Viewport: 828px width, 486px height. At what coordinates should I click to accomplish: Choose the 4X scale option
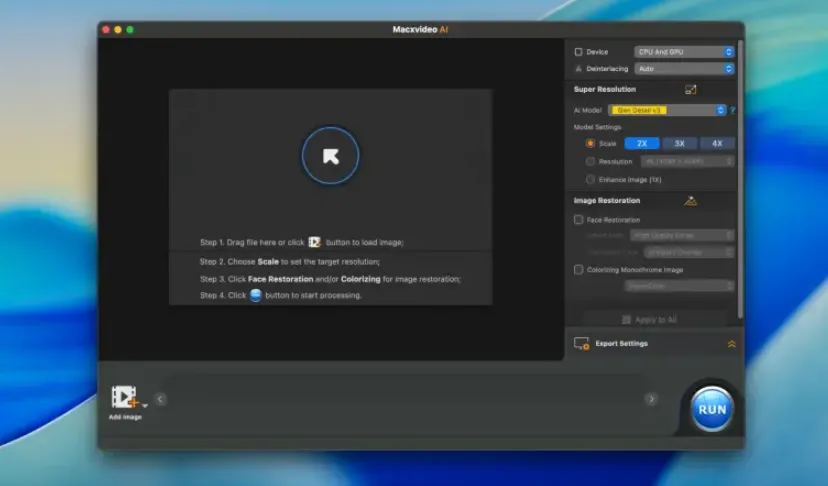pos(717,143)
